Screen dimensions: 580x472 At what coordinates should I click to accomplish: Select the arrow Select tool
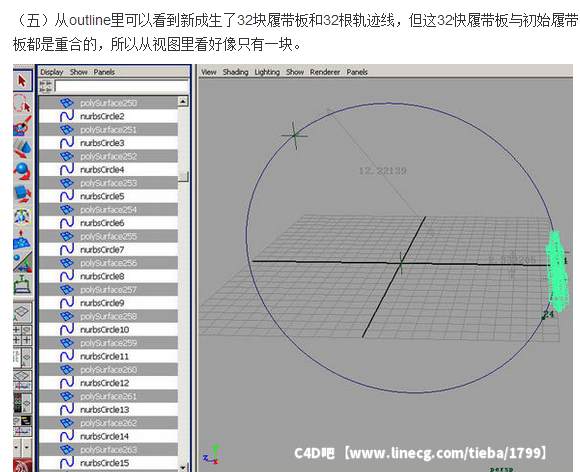coord(22,81)
